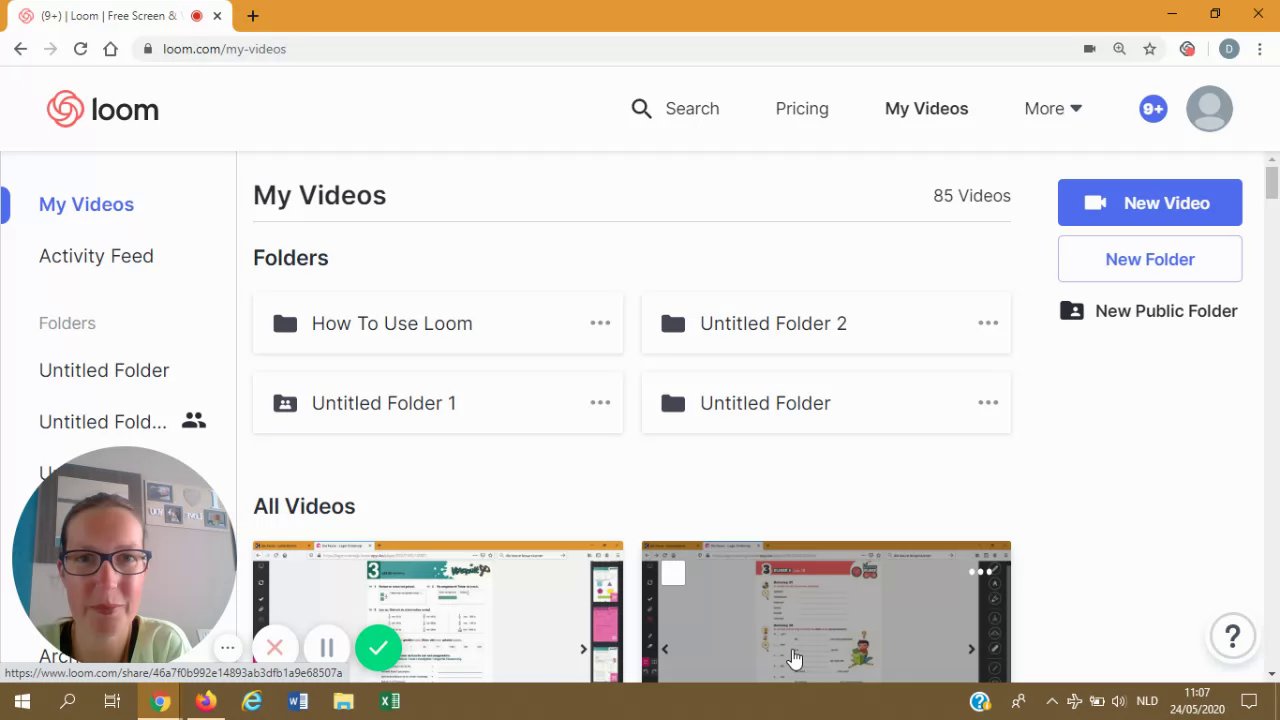Expand the More dropdown in header
The width and height of the screenshot is (1280, 720).
tap(1053, 109)
